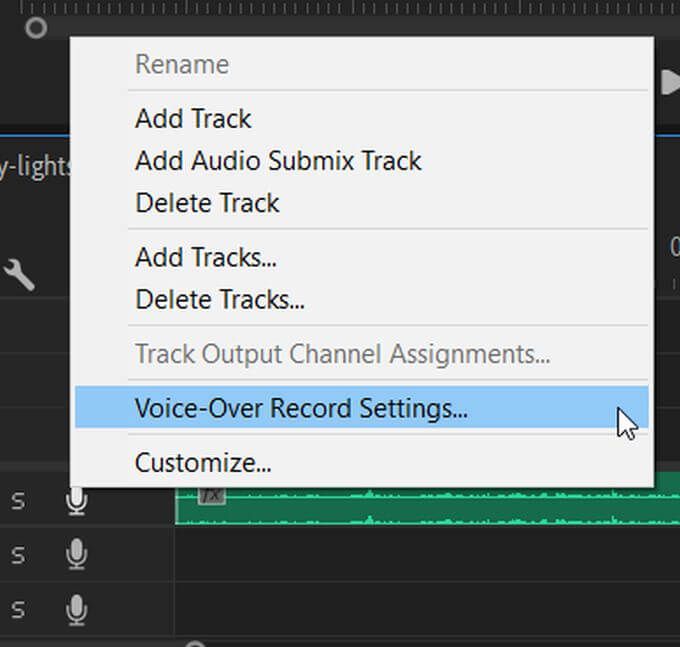Click the fx badge on audio clip

point(212,496)
